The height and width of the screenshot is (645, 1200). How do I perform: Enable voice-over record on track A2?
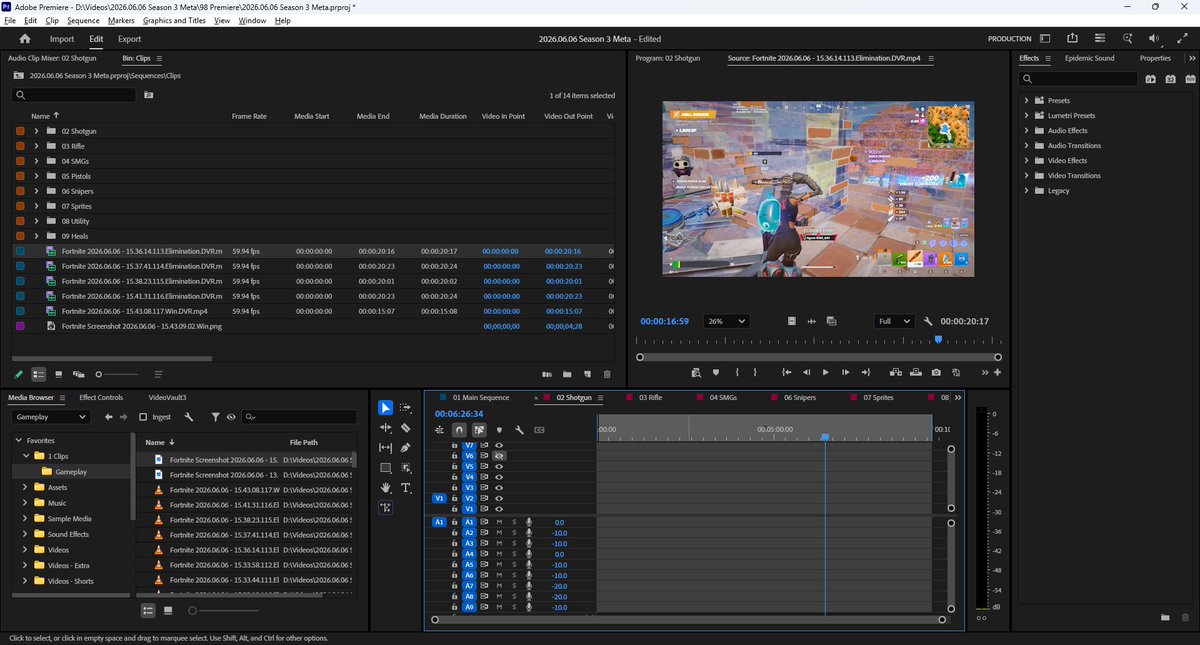529,533
